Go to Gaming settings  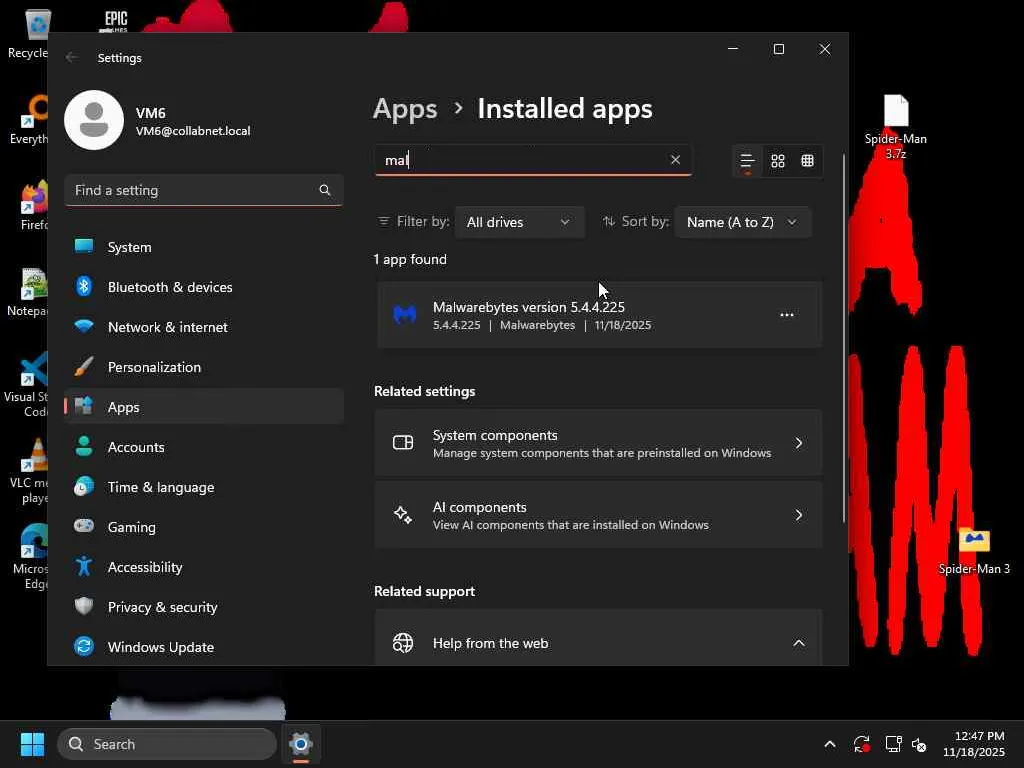[204, 527]
